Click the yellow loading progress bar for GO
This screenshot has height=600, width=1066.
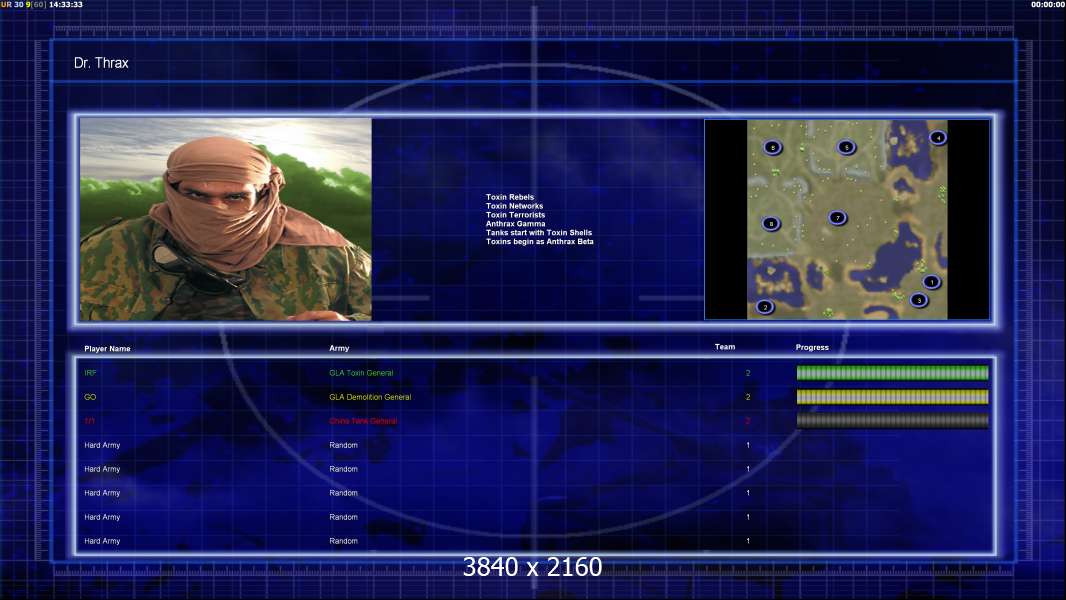click(892, 397)
